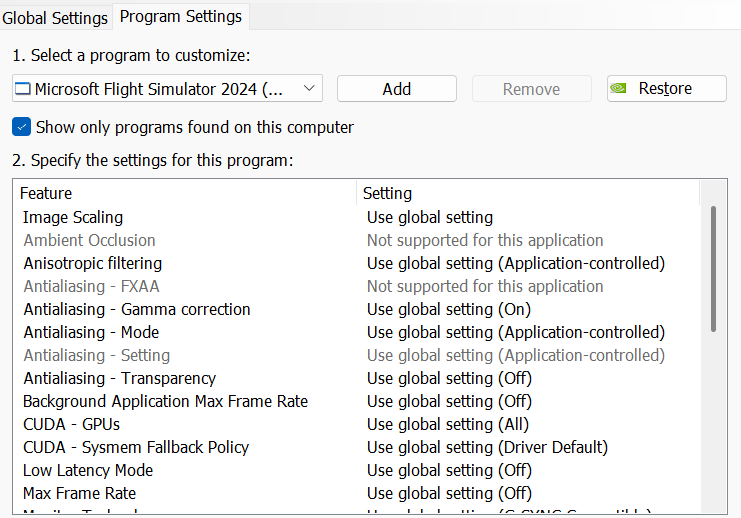The height and width of the screenshot is (518, 741).
Task: Select the Max Frame Rate feature
Action: 79,493
